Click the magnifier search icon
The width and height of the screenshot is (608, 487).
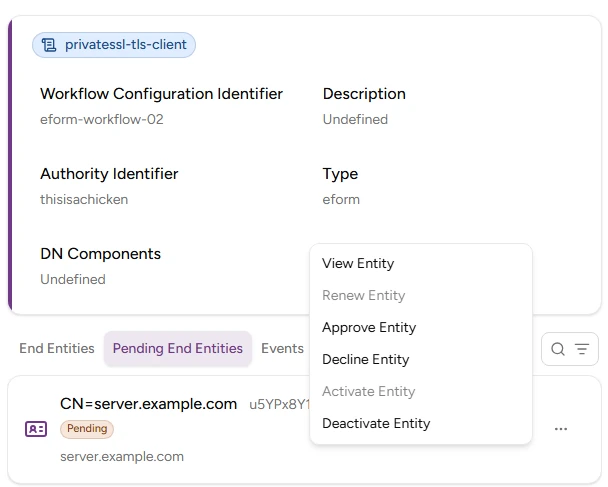tap(558, 349)
